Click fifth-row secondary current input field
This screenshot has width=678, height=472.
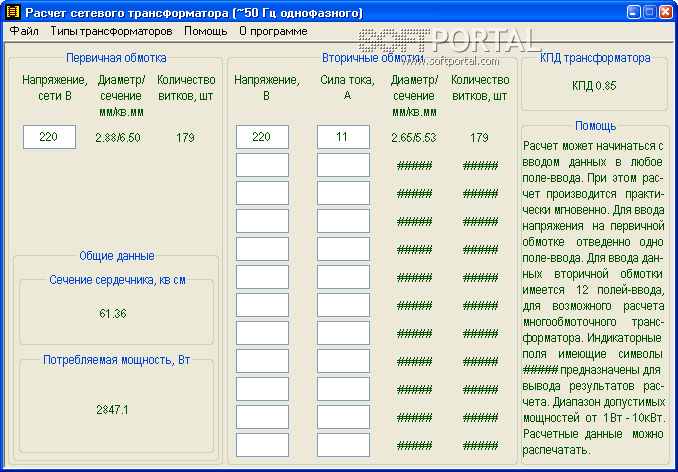(x=343, y=249)
